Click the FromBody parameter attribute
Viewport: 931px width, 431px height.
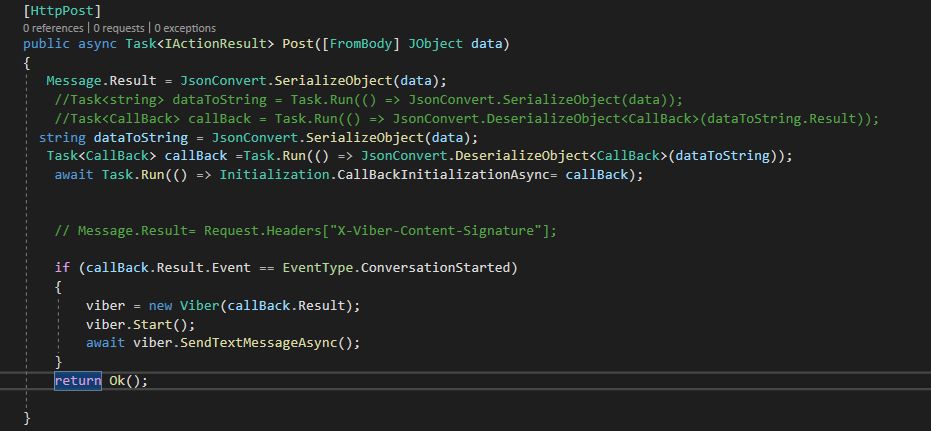(360, 44)
